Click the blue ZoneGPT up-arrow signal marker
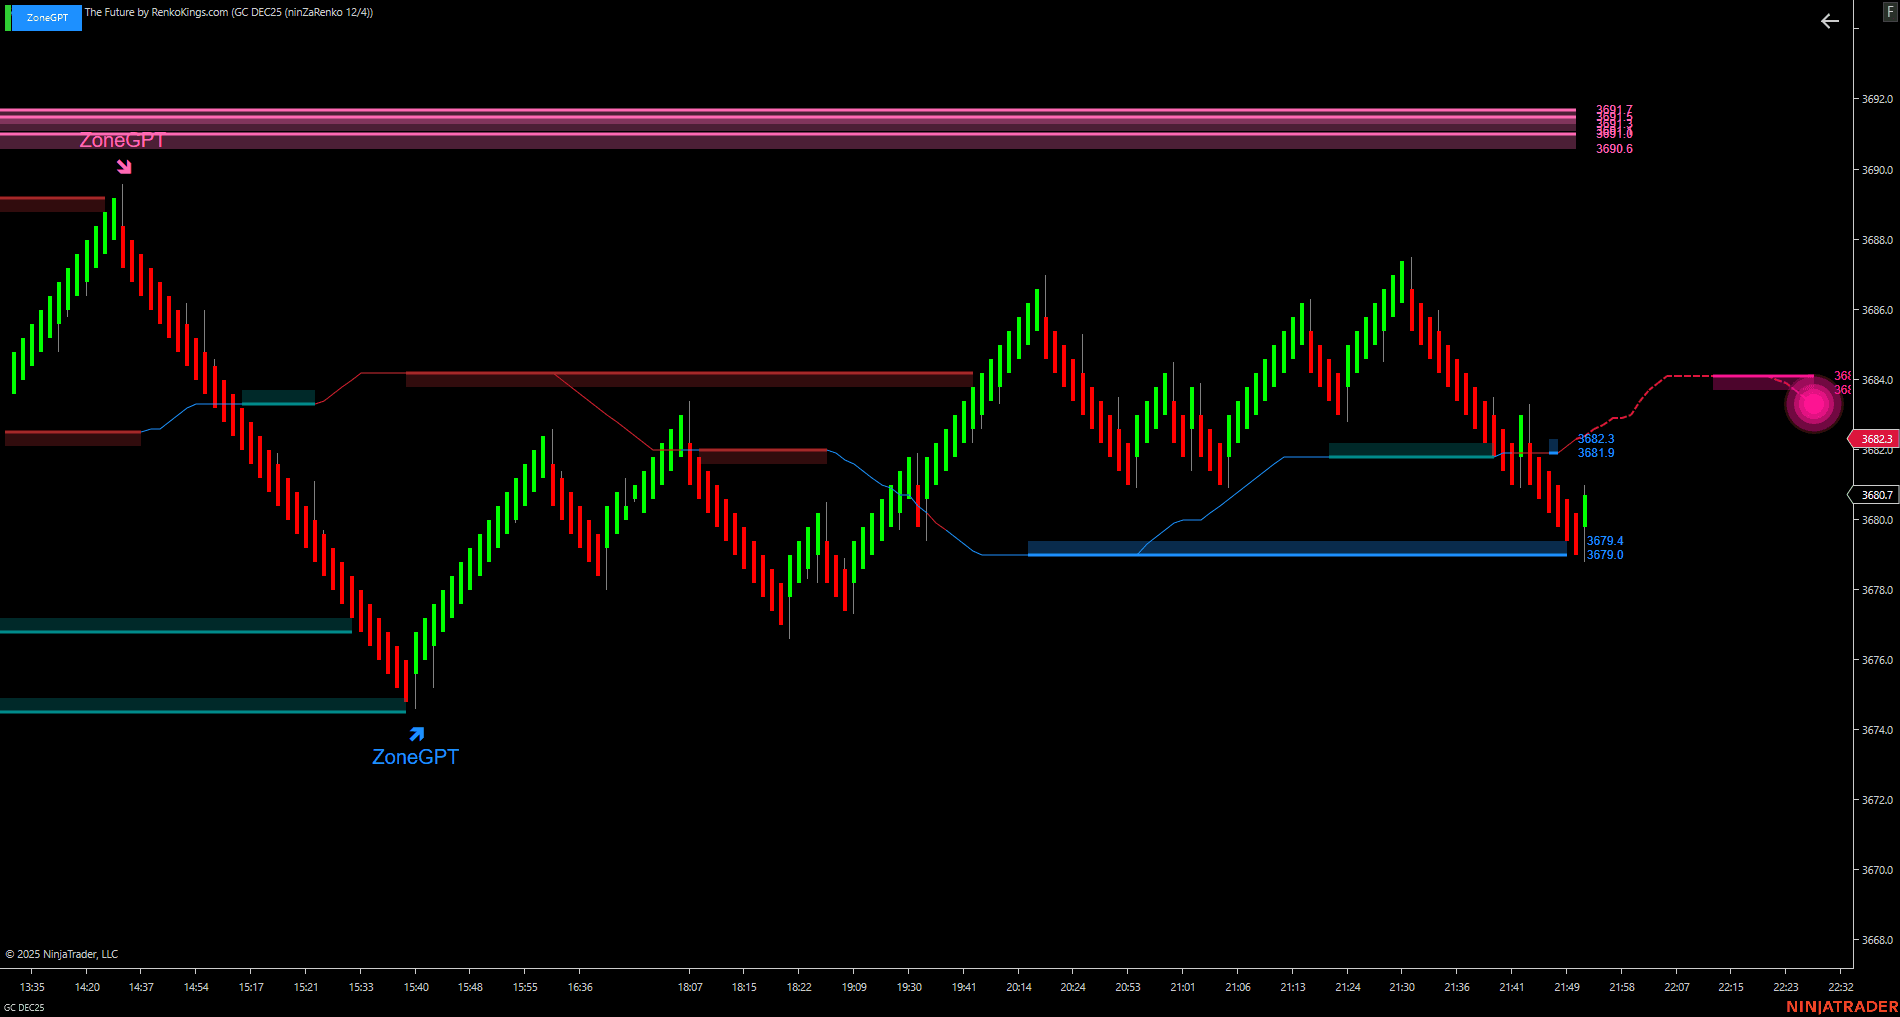Screen dimensions: 1900x1017 [417, 734]
